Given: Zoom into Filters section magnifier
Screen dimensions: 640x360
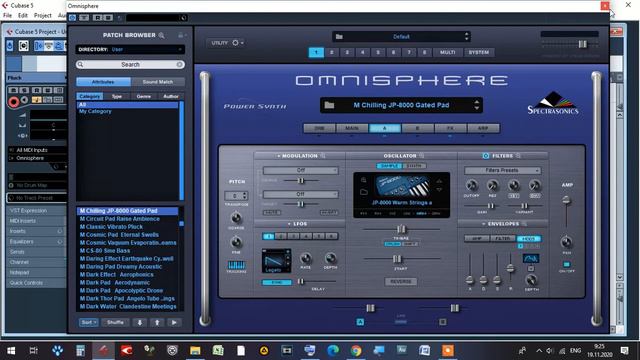Looking at the screenshot, I should tap(518, 156).
